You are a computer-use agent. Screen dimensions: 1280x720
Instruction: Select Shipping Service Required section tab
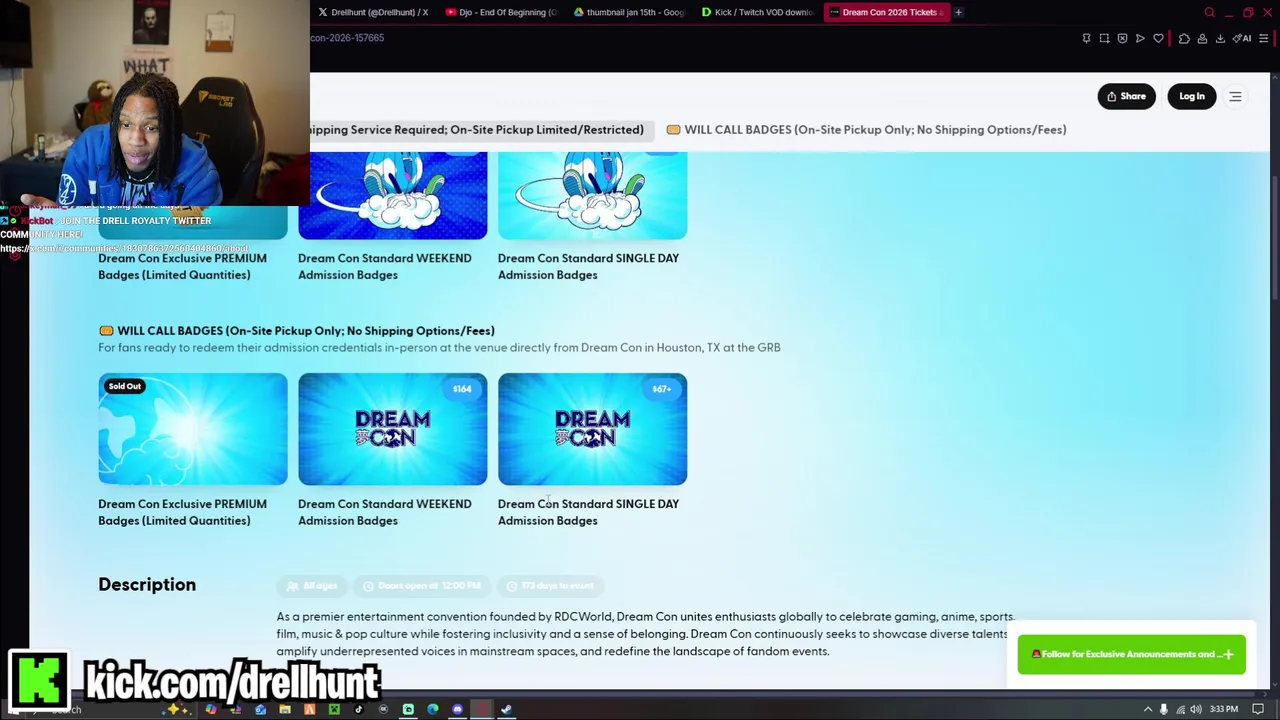(482, 130)
